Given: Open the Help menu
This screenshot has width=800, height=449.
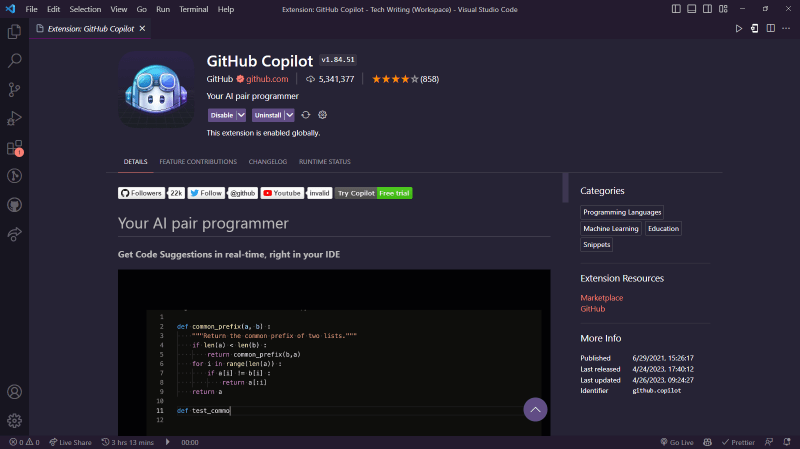Looking at the screenshot, I should pos(226,9).
